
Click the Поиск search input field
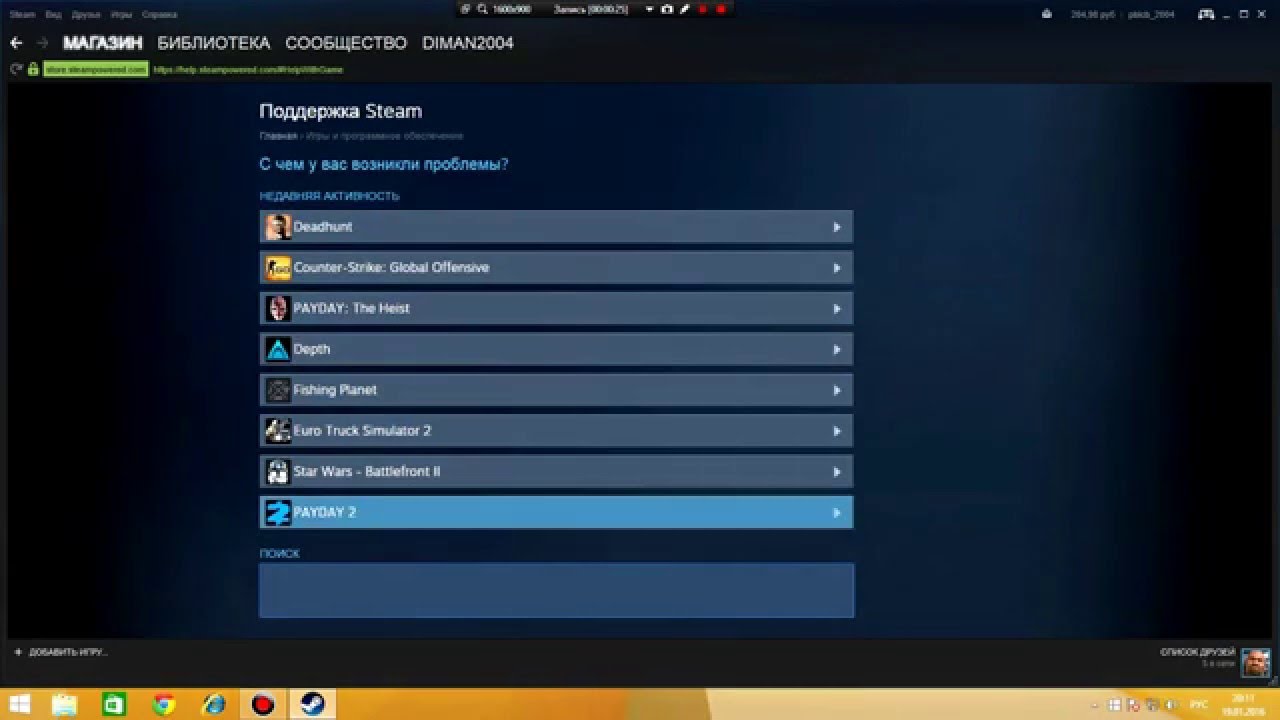coord(556,590)
